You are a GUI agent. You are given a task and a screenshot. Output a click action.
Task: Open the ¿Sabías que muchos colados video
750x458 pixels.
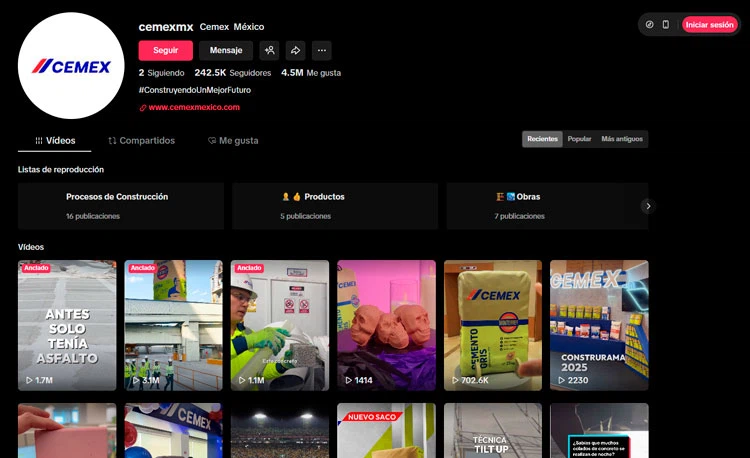click(599, 430)
